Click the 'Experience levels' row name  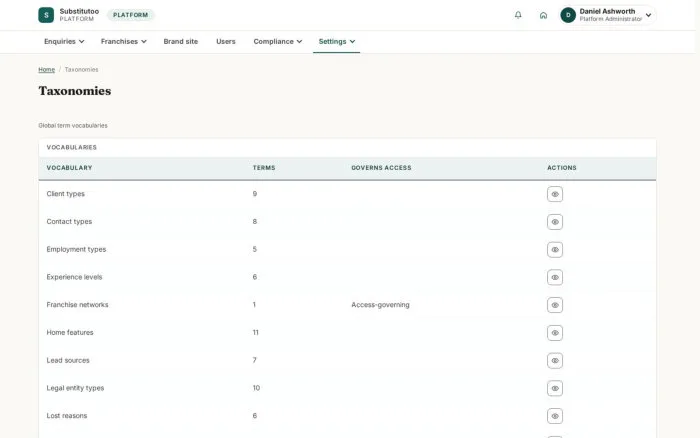(74, 277)
